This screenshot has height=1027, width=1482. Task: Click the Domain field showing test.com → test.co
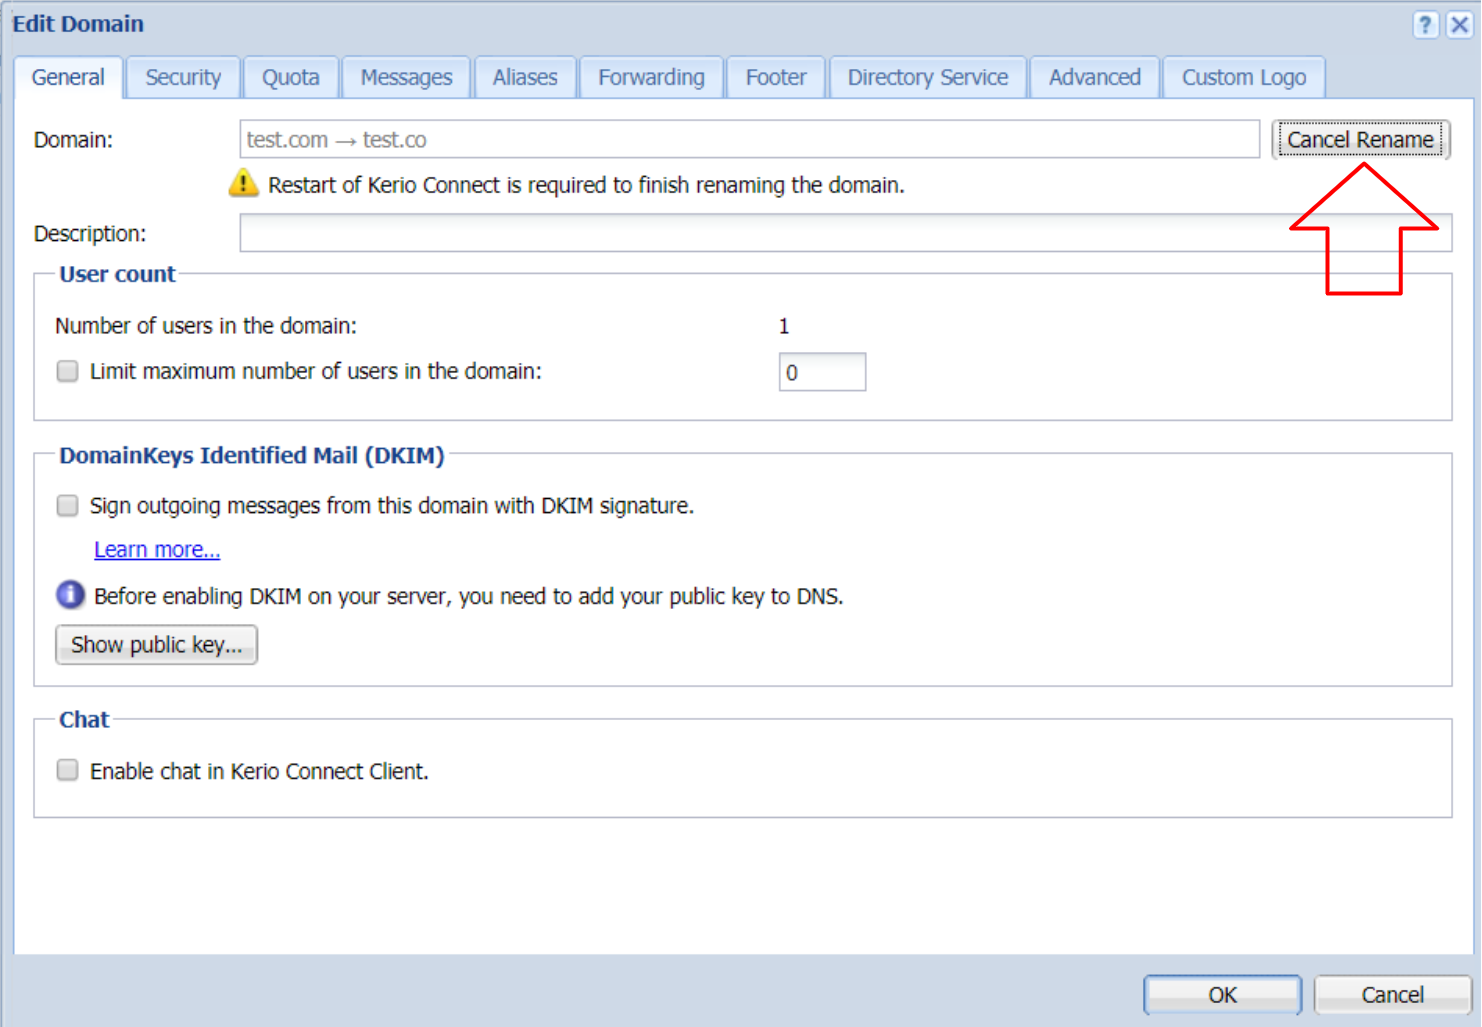pos(749,140)
